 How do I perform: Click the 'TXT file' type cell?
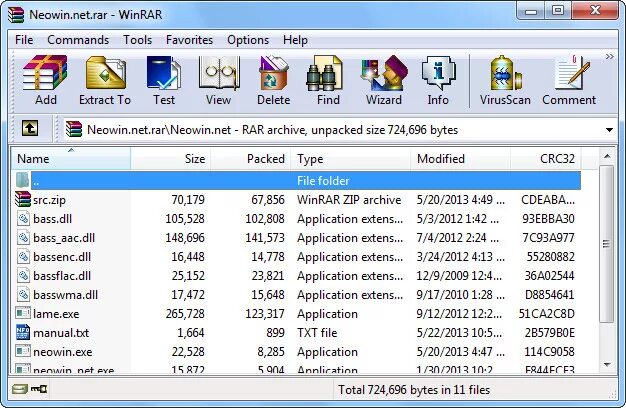click(317, 333)
